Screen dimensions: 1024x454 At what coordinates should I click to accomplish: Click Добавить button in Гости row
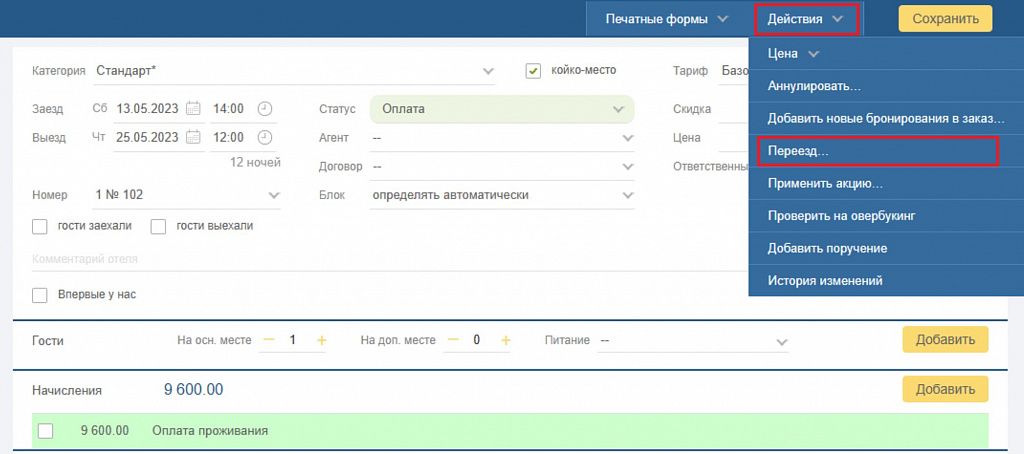tap(946, 340)
